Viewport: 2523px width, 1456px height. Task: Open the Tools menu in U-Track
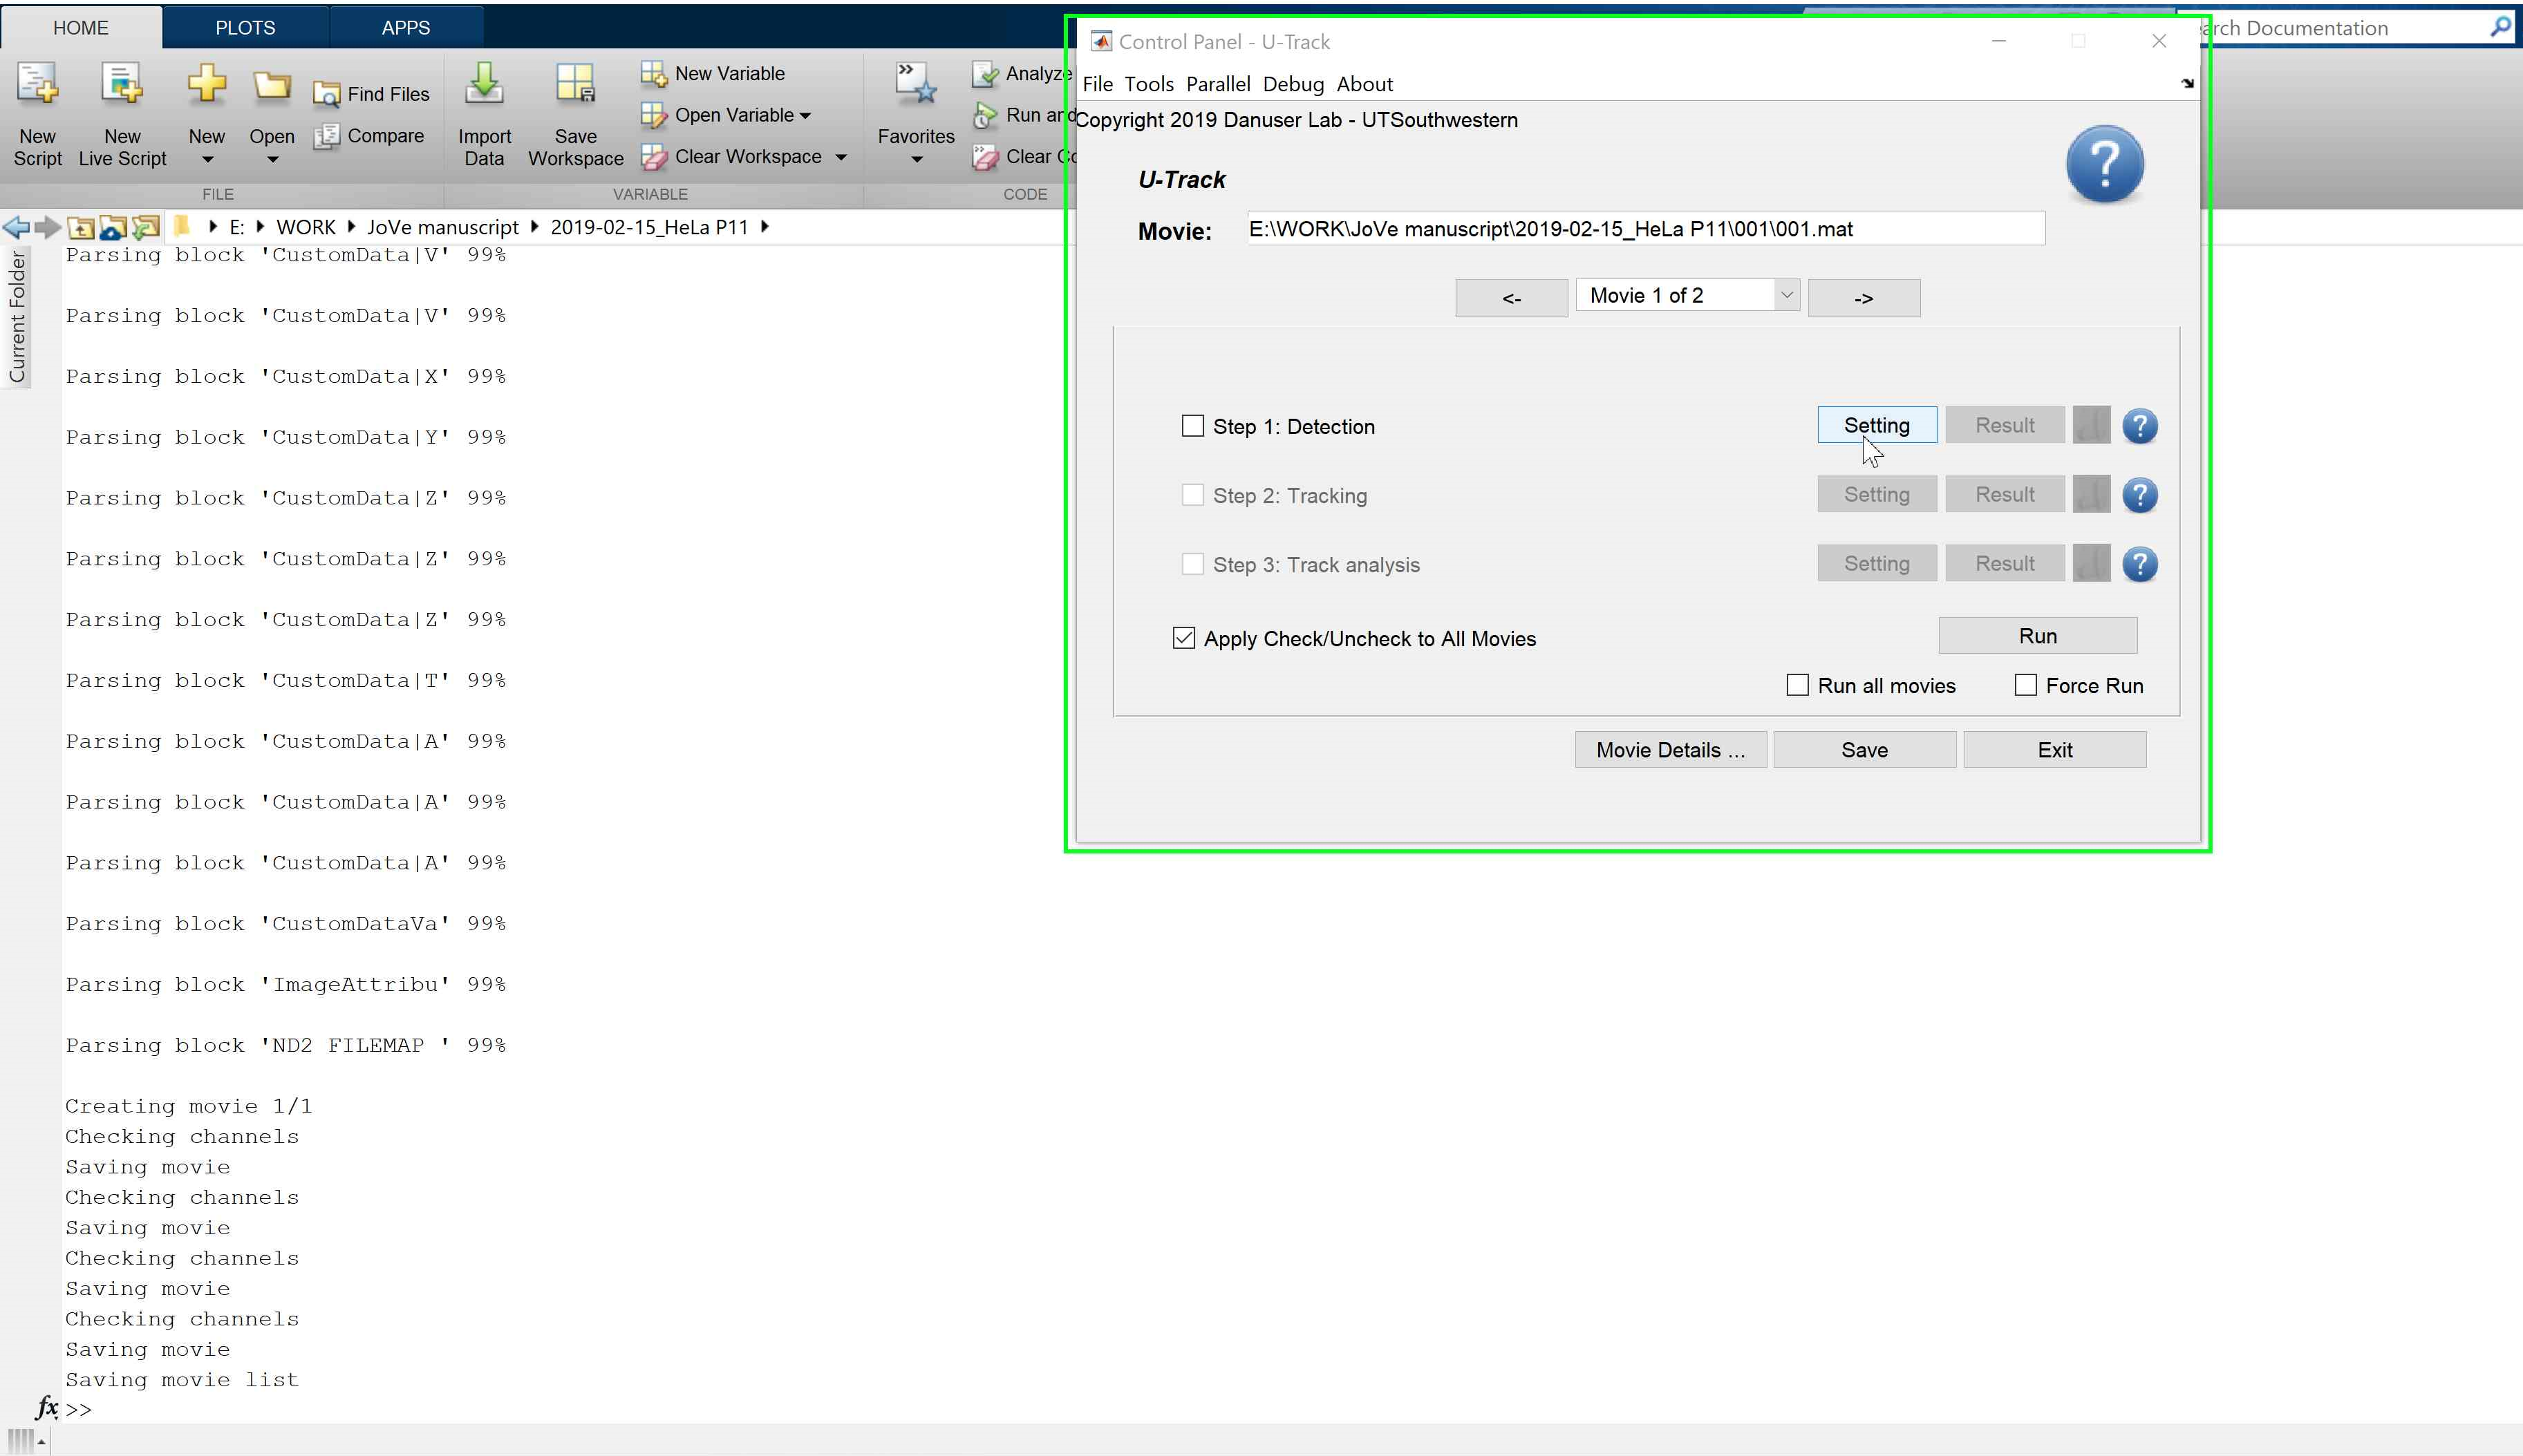pyautogui.click(x=1148, y=84)
